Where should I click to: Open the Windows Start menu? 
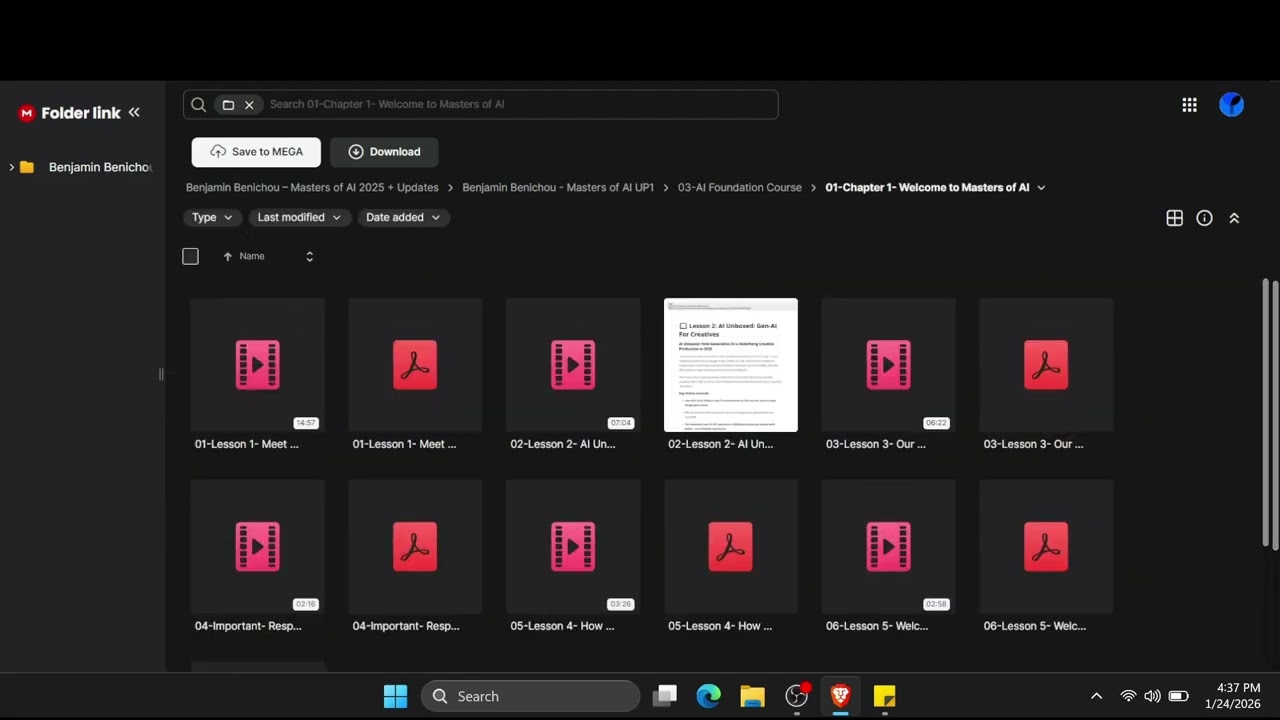(x=396, y=696)
